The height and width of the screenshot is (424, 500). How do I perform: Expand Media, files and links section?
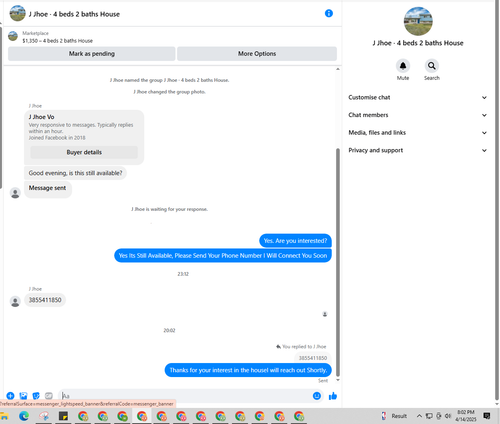pos(418,133)
